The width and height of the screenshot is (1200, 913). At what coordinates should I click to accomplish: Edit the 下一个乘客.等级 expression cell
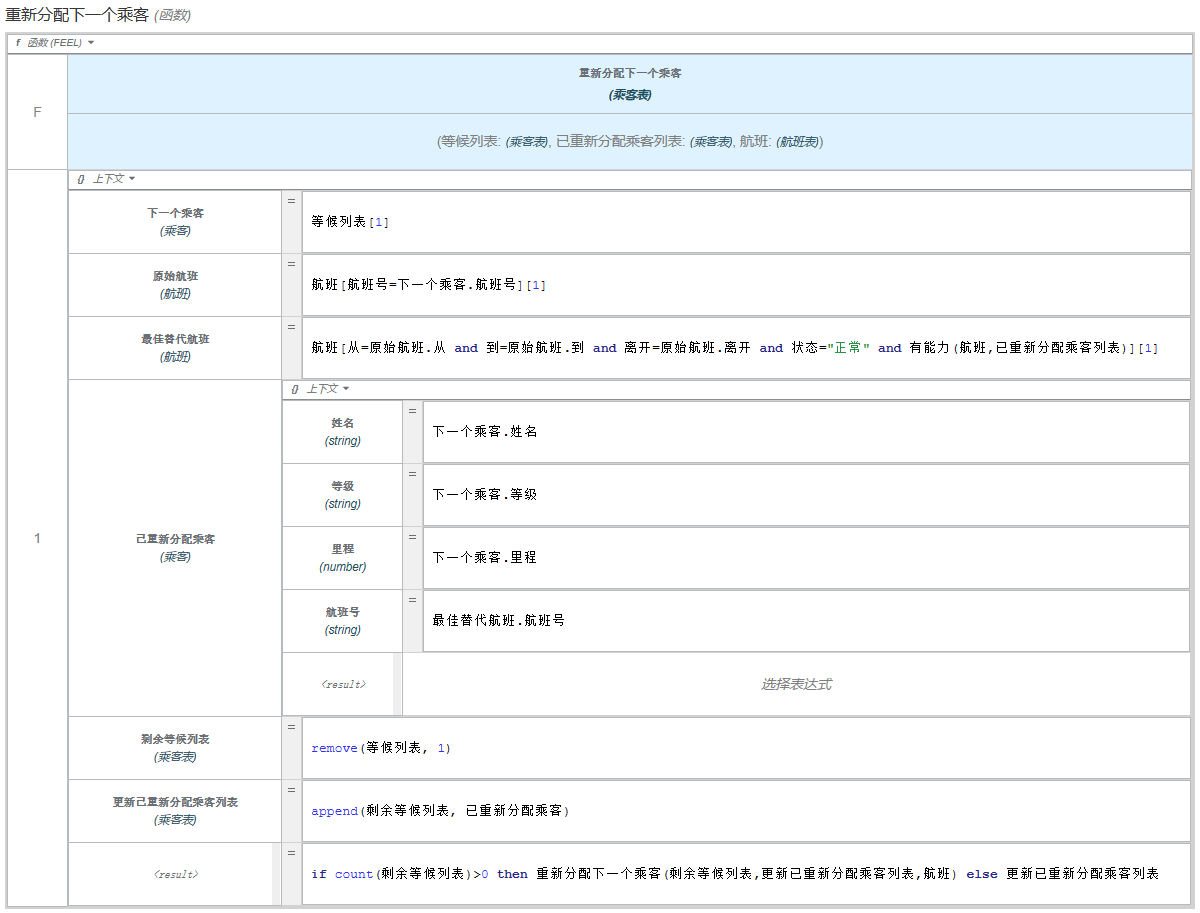tap(805, 495)
